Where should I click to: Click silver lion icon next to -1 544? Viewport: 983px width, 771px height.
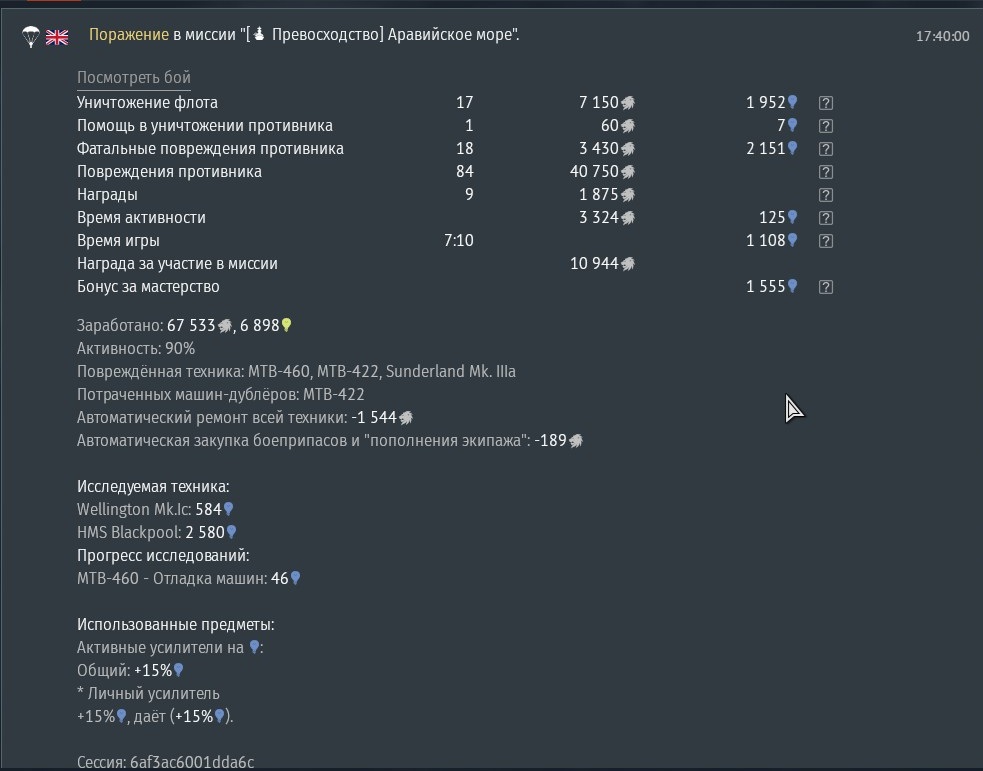[x=406, y=417]
